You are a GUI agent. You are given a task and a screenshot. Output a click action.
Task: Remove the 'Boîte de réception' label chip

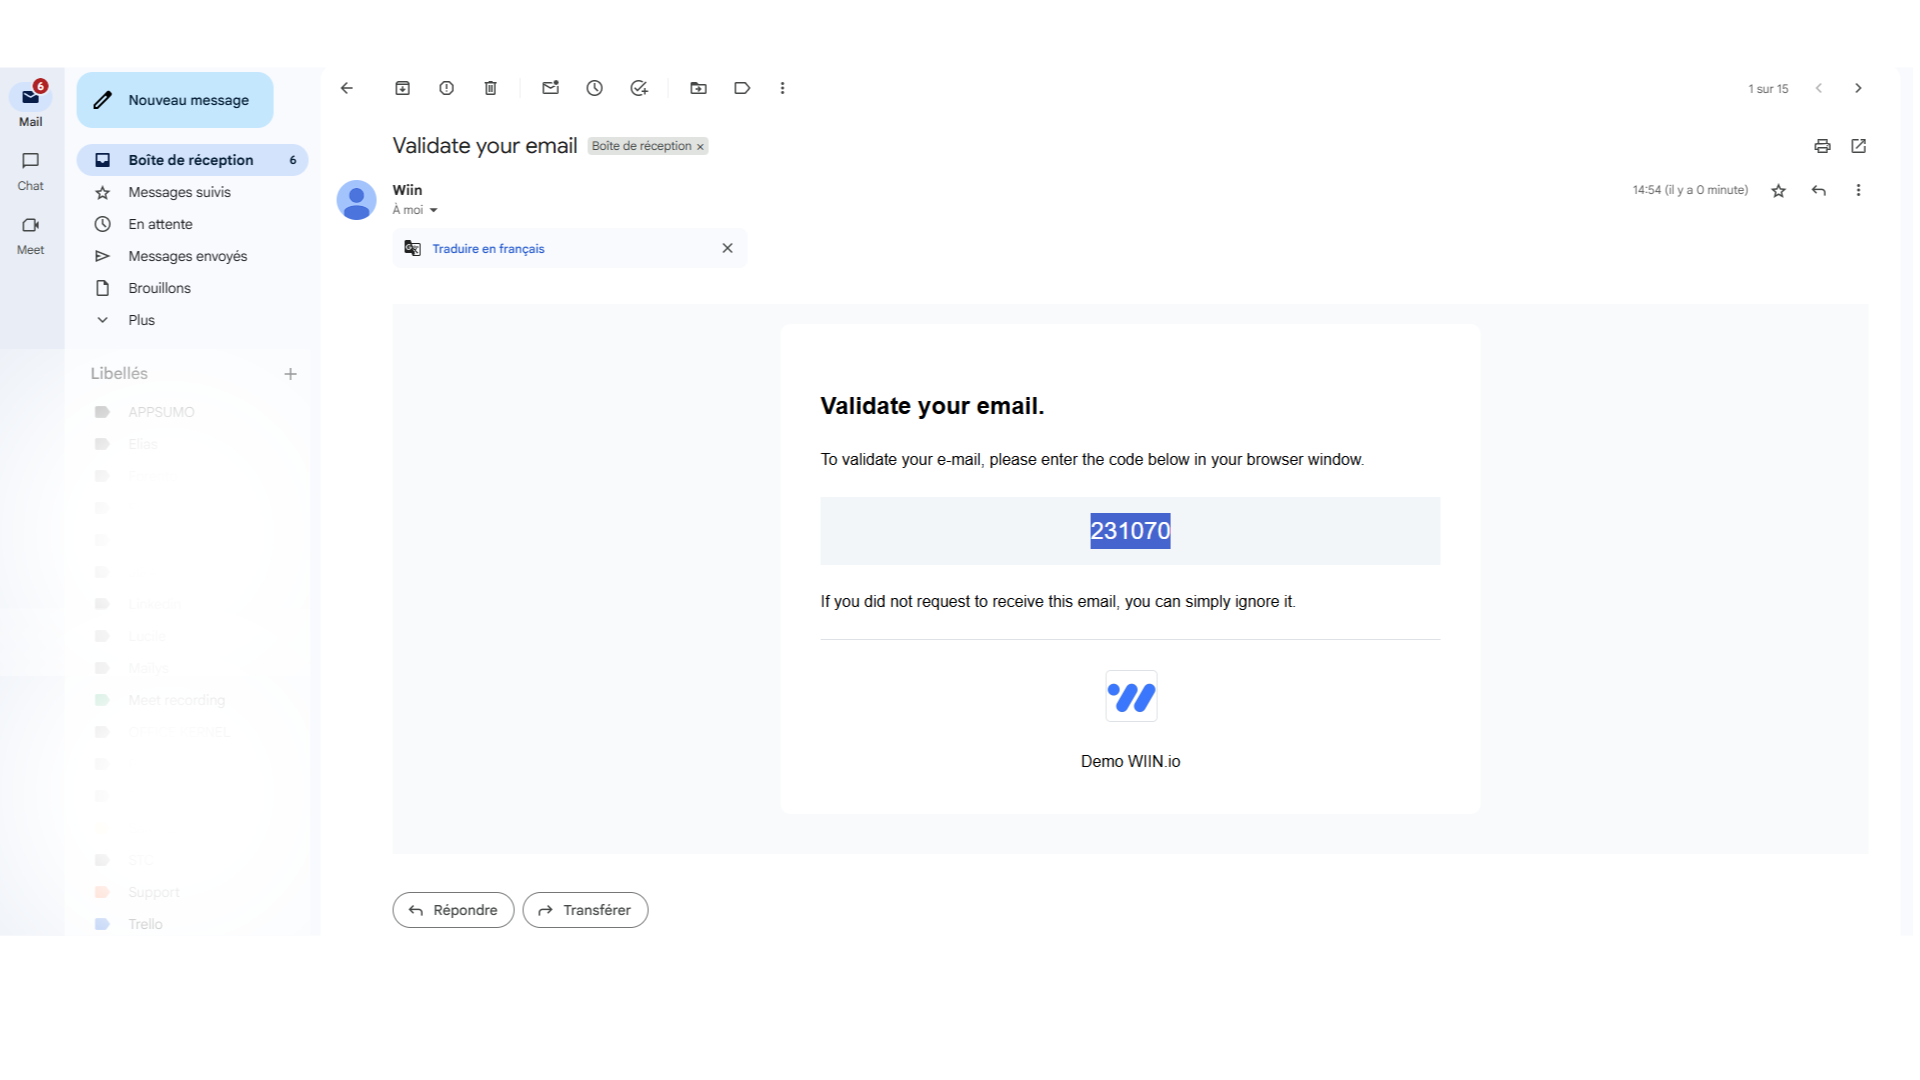700,147
